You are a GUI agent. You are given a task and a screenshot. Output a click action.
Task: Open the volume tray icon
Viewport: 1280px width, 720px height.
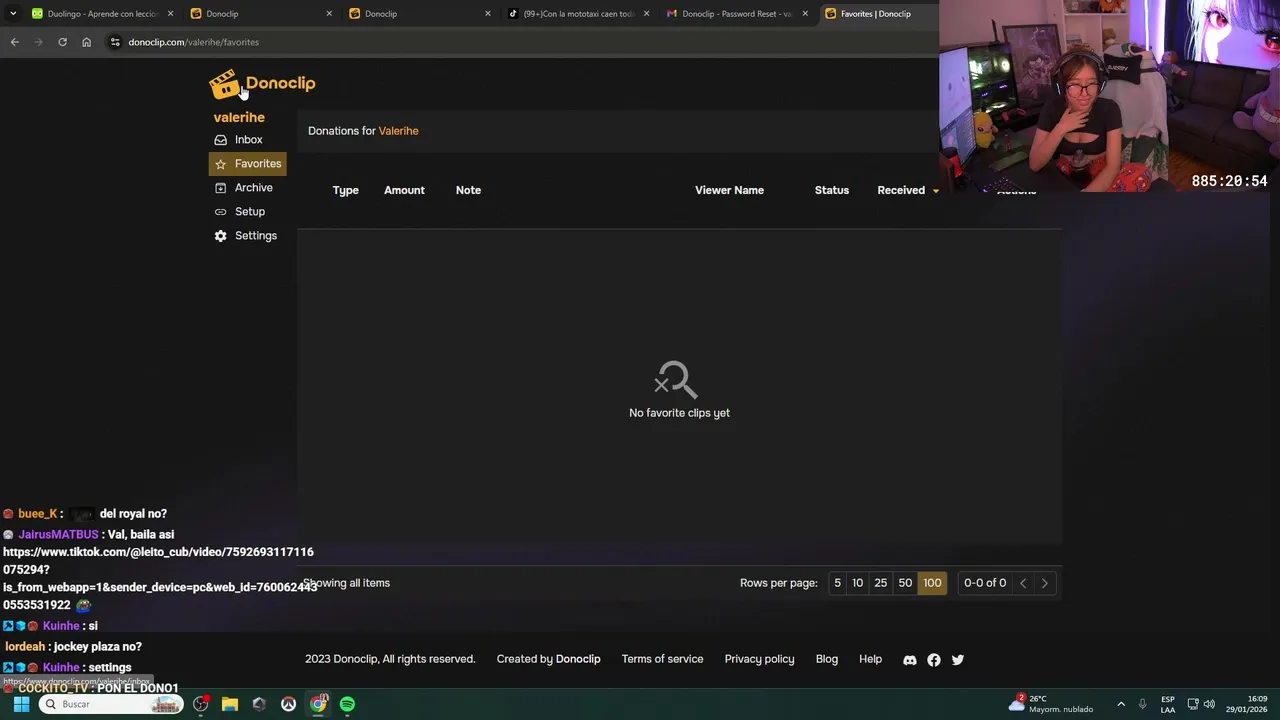click(x=1209, y=704)
